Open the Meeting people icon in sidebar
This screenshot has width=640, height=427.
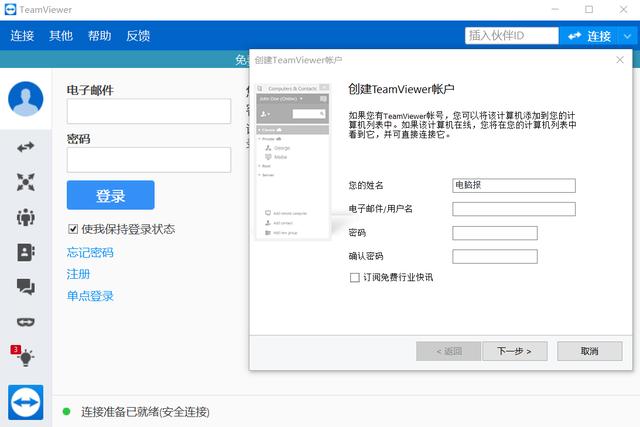(x=26, y=217)
